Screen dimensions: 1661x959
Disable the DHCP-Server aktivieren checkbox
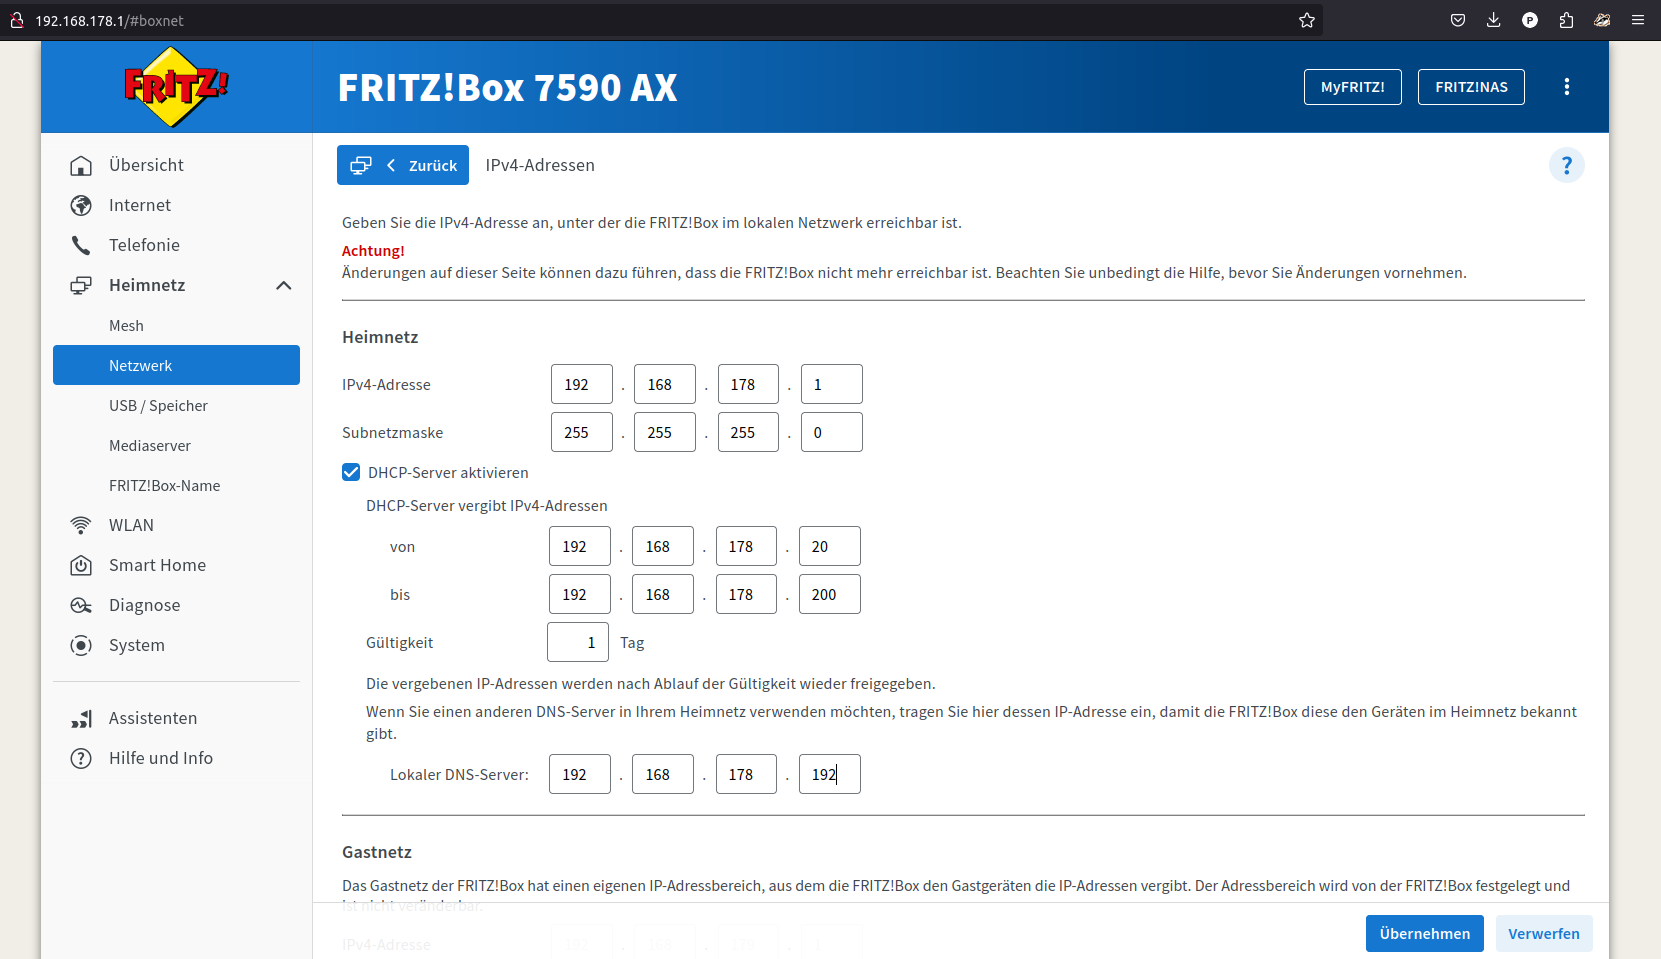coord(351,472)
